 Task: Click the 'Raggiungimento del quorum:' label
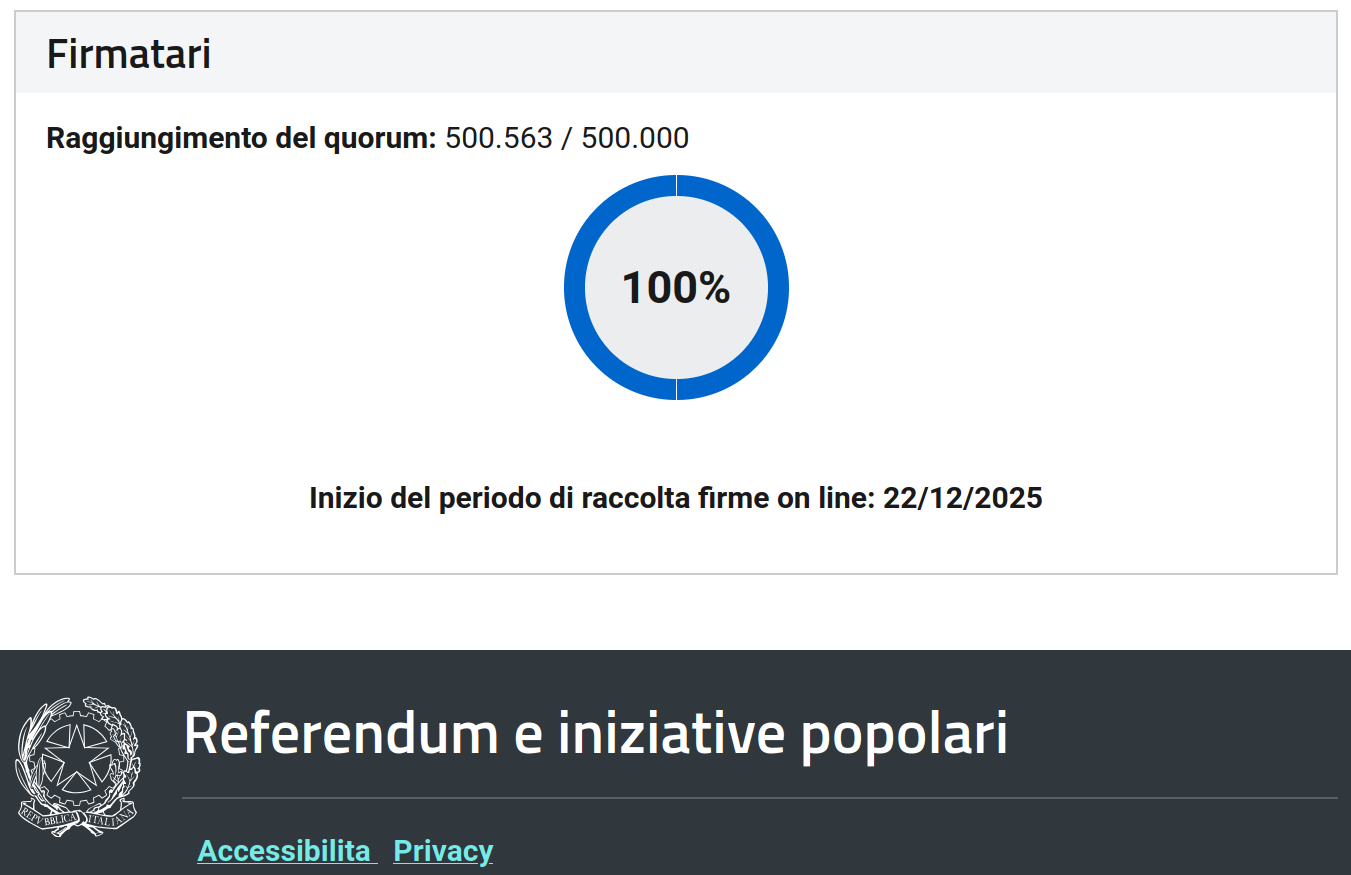(x=241, y=138)
